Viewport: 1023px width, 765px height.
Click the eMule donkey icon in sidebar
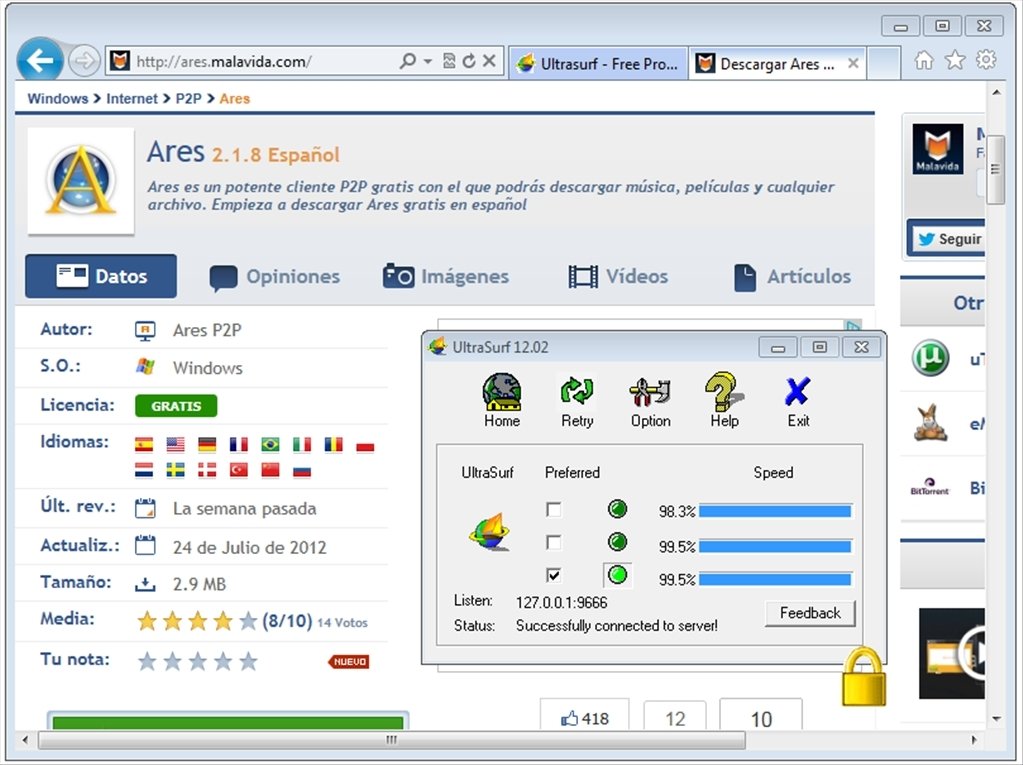930,423
